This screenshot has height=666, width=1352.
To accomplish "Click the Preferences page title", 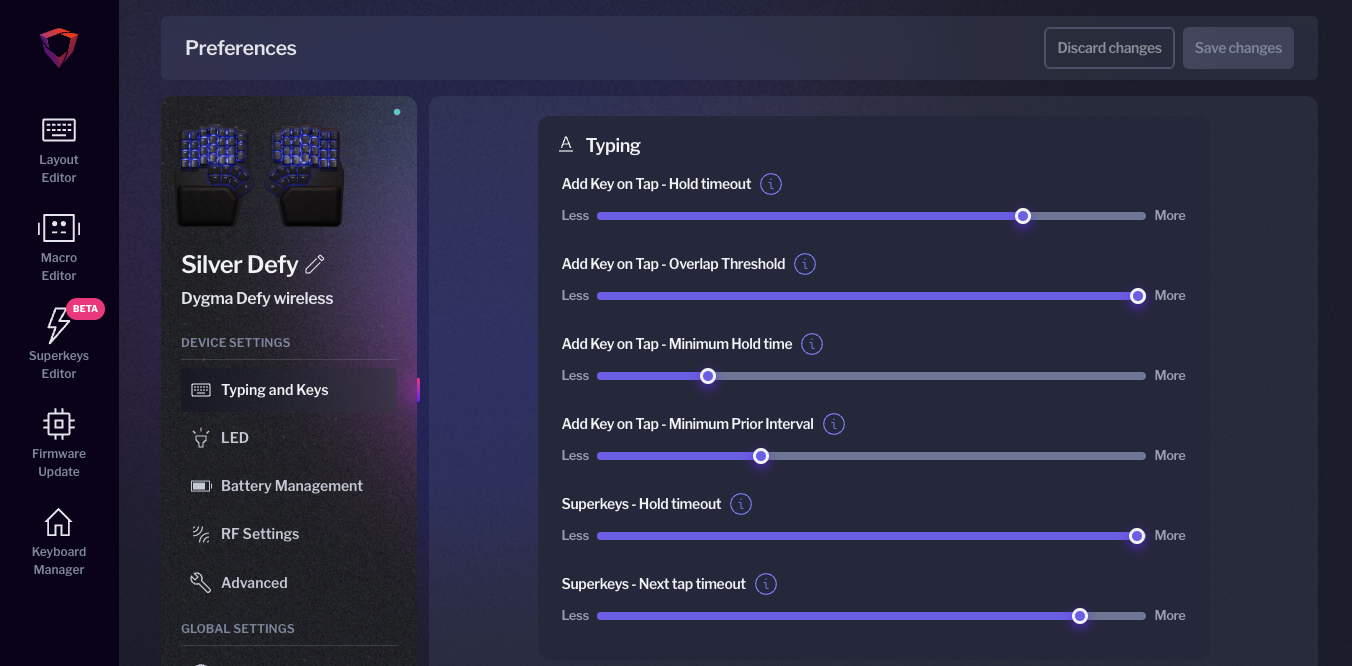I will [x=241, y=48].
